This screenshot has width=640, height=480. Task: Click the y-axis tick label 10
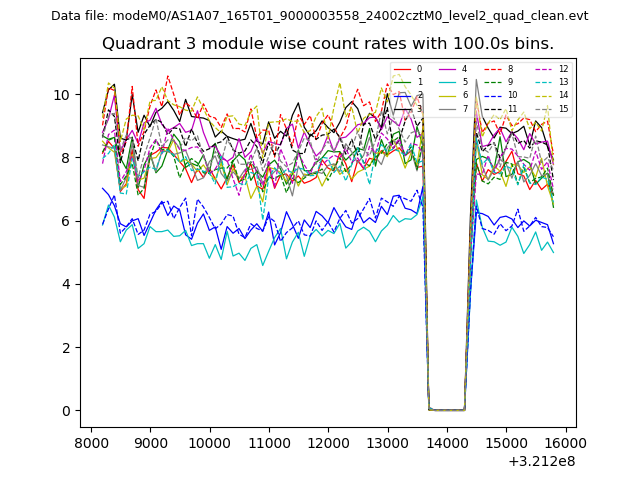pos(62,95)
